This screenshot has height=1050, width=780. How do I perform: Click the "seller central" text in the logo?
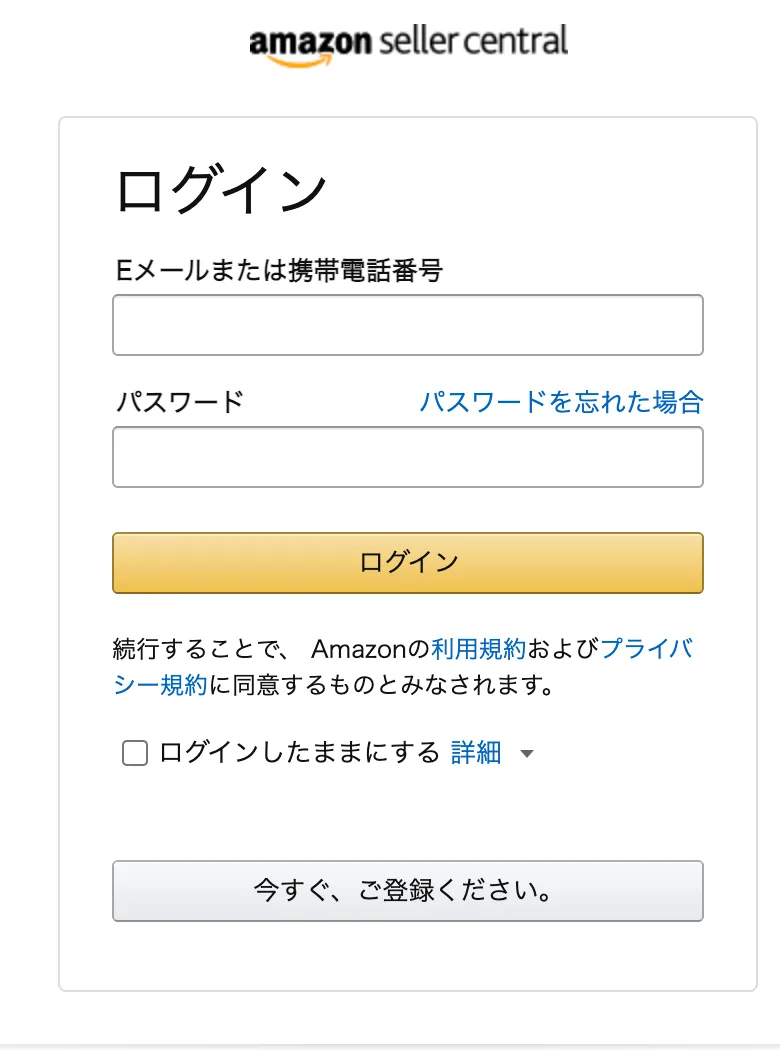(x=474, y=40)
